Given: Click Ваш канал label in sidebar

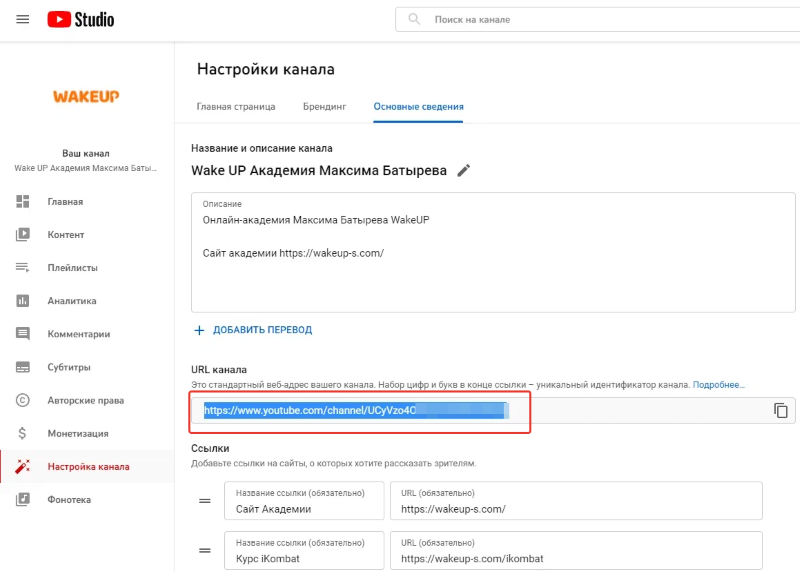Looking at the screenshot, I should tap(86, 153).
